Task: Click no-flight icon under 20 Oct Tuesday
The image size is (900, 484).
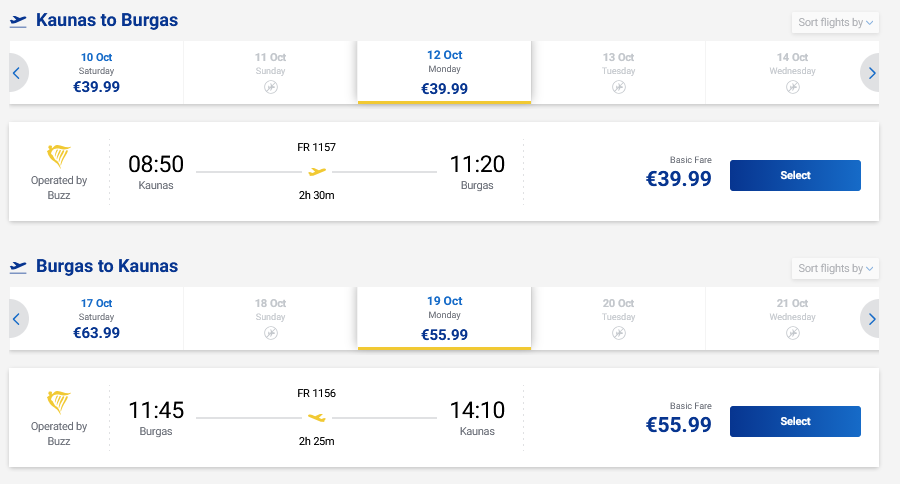Action: [x=619, y=334]
